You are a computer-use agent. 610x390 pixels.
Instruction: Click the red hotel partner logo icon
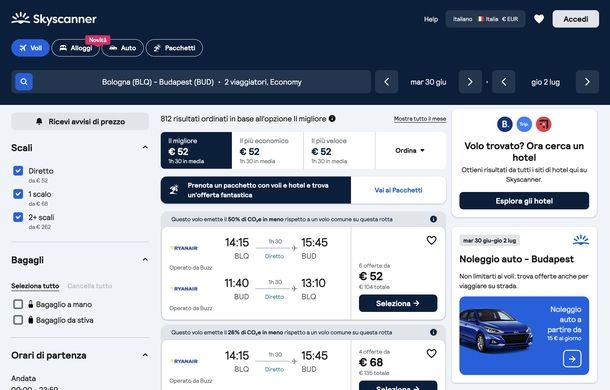click(x=543, y=124)
